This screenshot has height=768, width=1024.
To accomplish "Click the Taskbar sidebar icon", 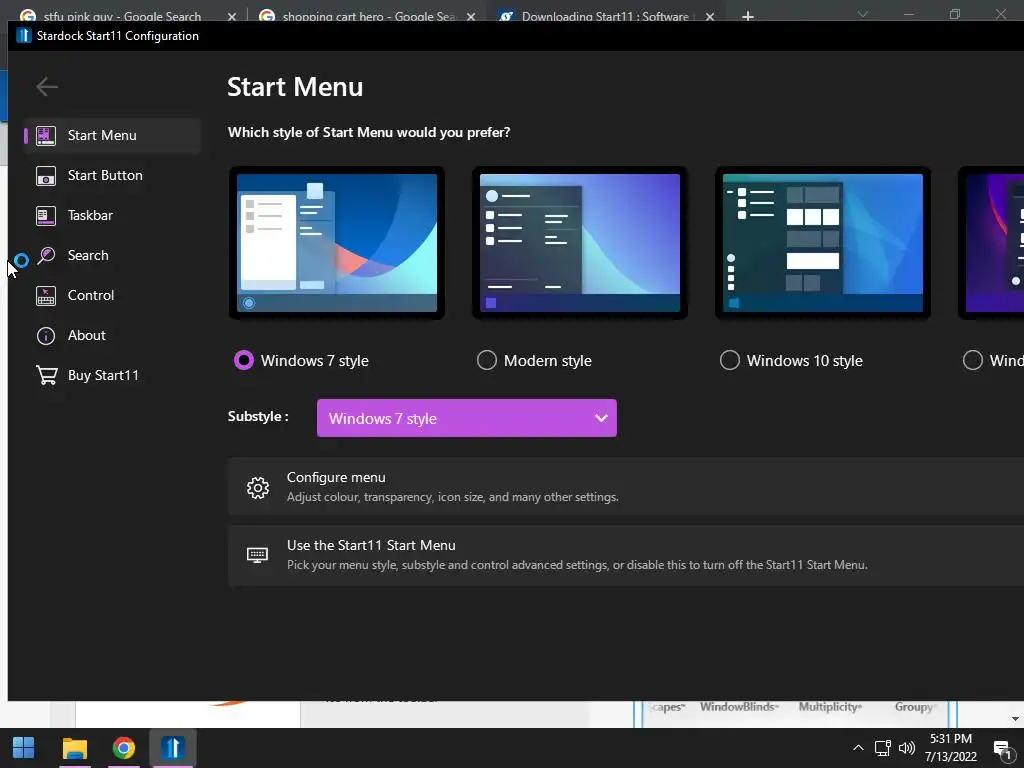I will (x=46, y=216).
